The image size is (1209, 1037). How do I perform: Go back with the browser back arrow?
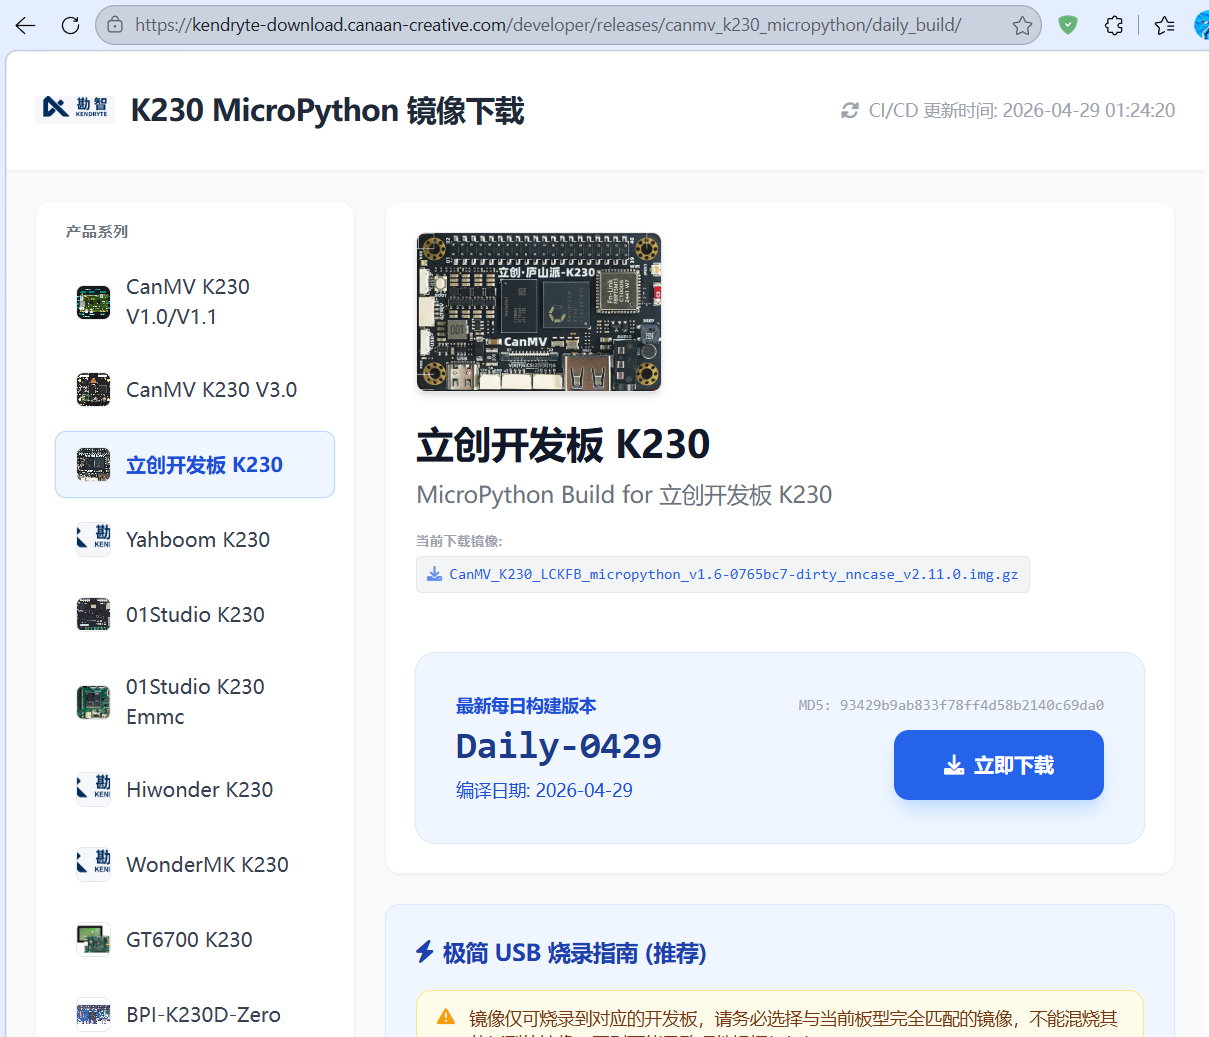[x=25, y=25]
